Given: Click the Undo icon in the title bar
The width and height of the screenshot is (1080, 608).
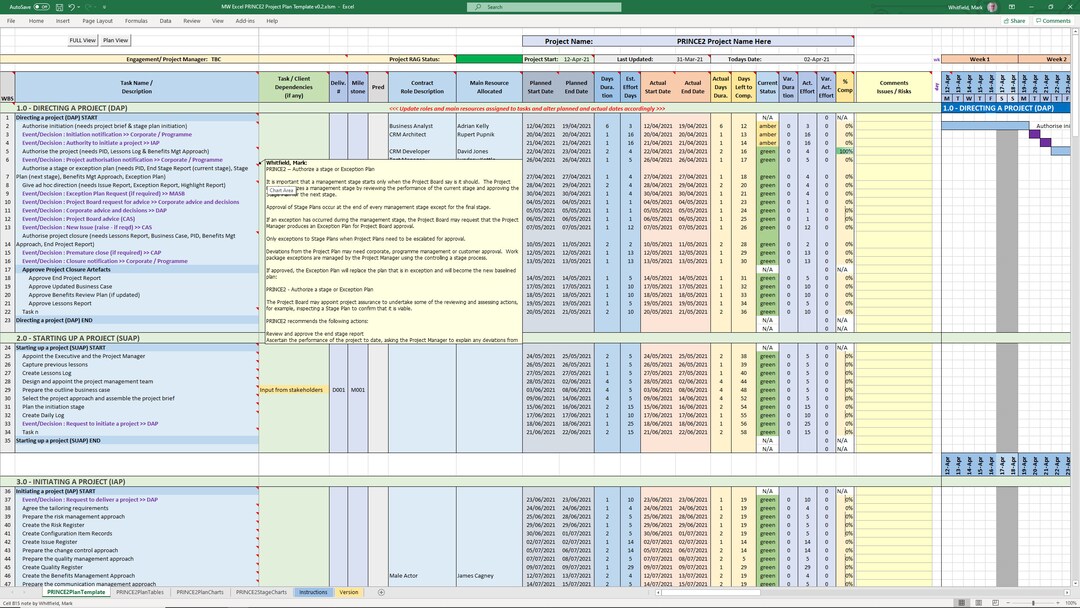Looking at the screenshot, I should click(72, 6).
